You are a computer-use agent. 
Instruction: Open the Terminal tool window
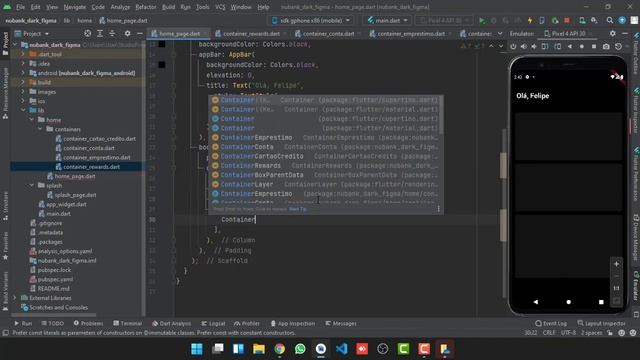pos(127,323)
